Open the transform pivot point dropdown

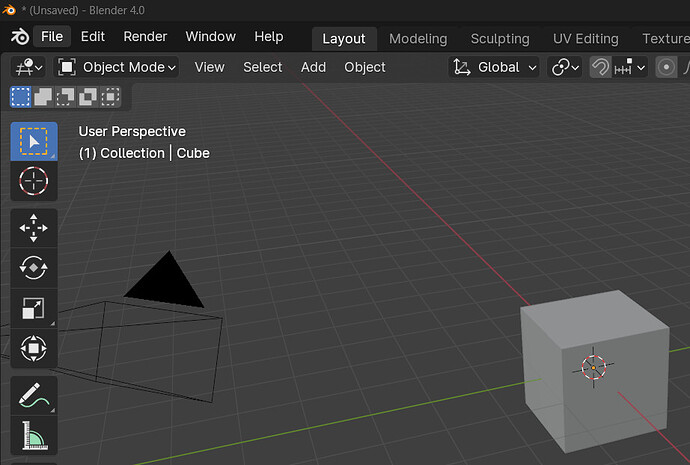pyautogui.click(x=565, y=67)
